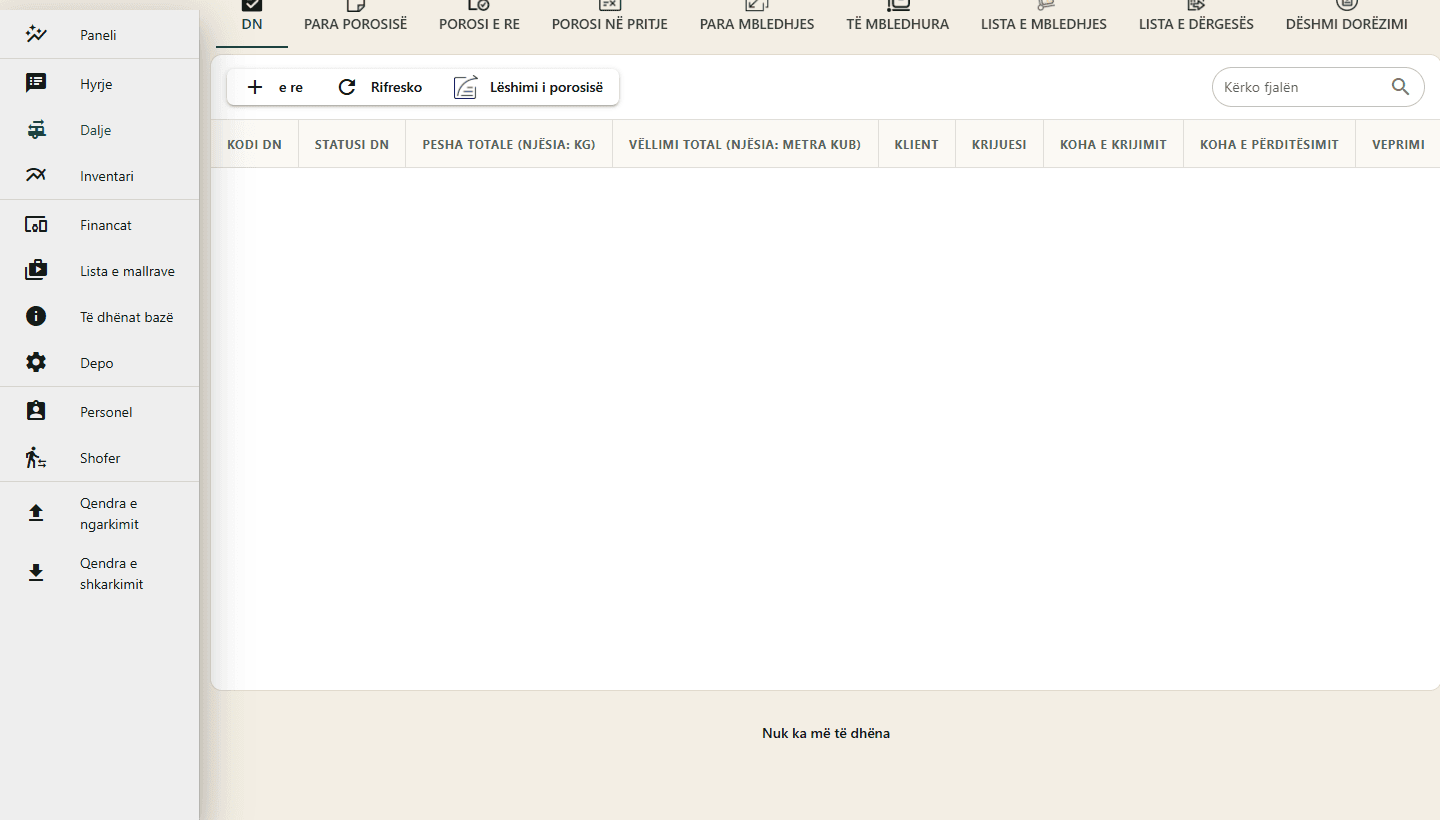The width and height of the screenshot is (1440, 820).
Task: Switch to the LISTA E MBLEDHJES tab
Action: point(1044,23)
